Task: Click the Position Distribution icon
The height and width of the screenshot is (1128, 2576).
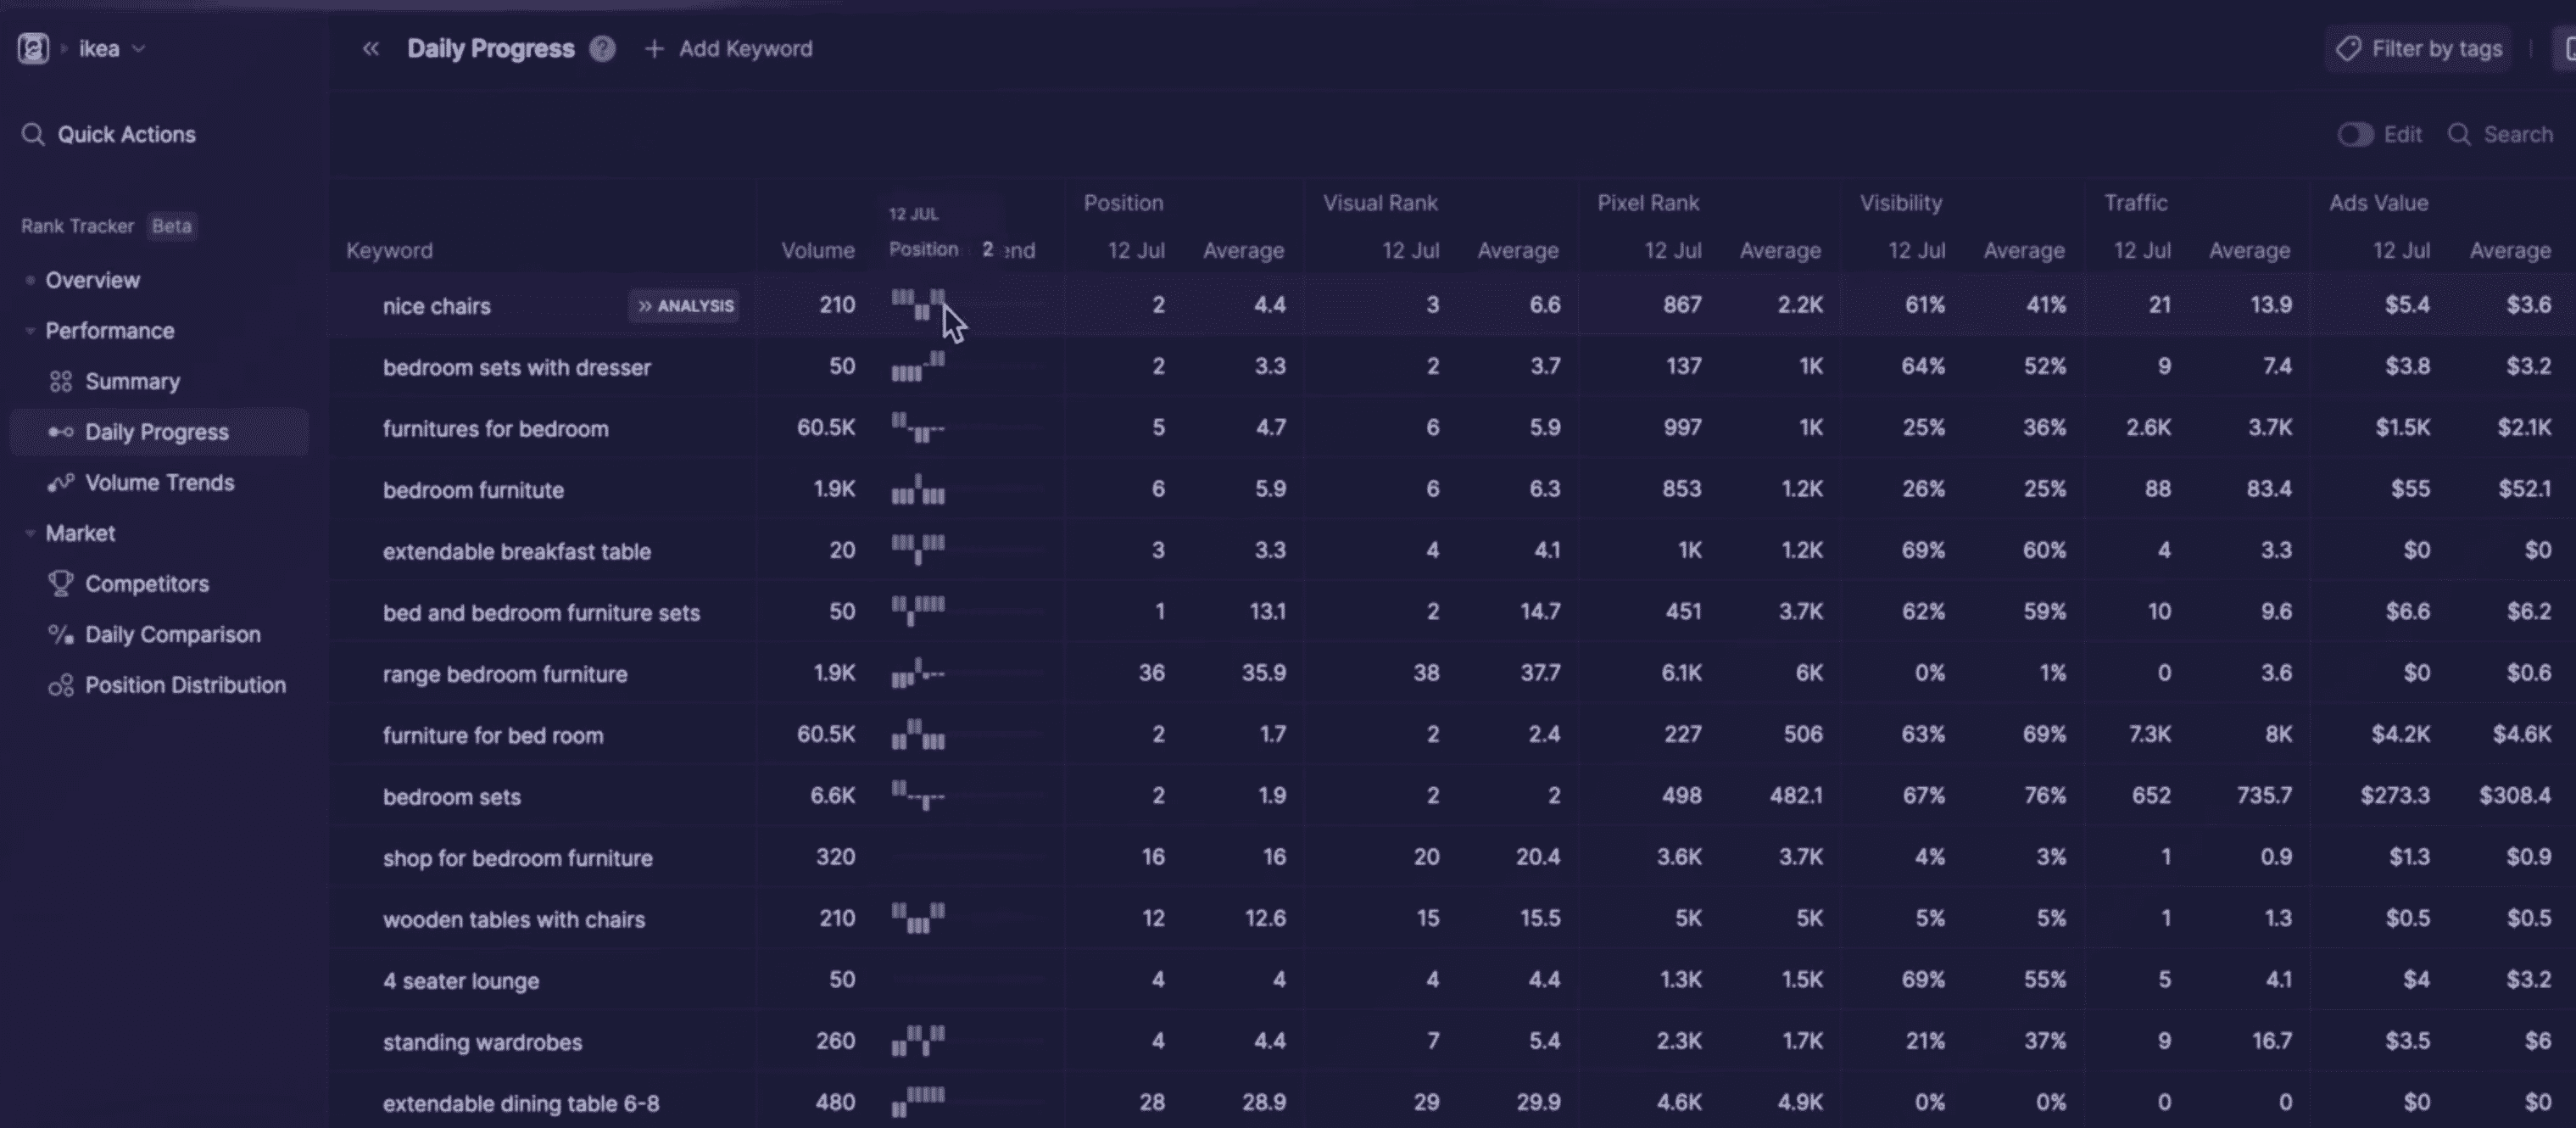Action: (x=61, y=686)
